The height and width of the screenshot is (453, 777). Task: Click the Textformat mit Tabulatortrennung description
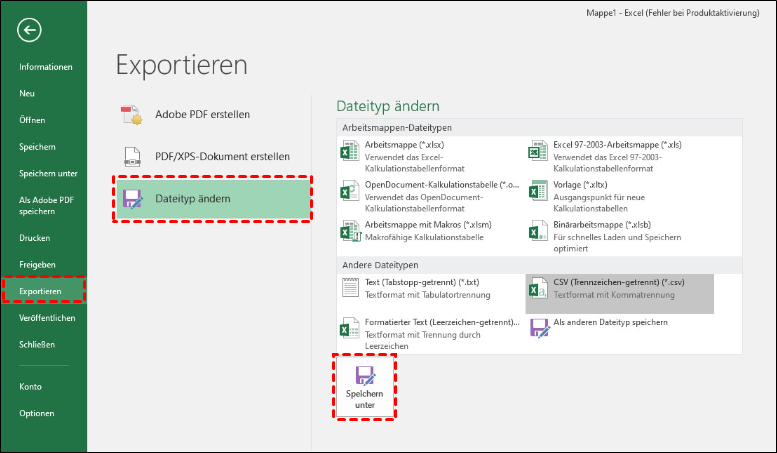[x=428, y=295]
